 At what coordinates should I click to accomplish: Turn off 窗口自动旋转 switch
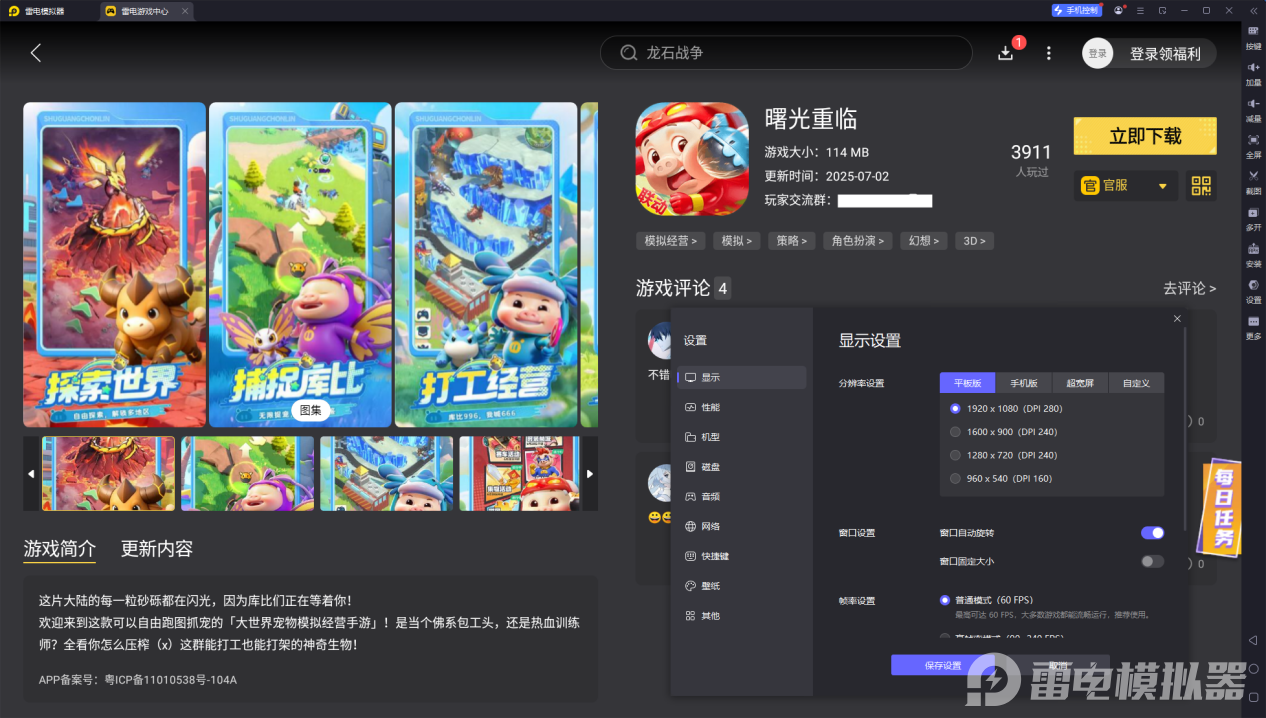click(x=1152, y=533)
